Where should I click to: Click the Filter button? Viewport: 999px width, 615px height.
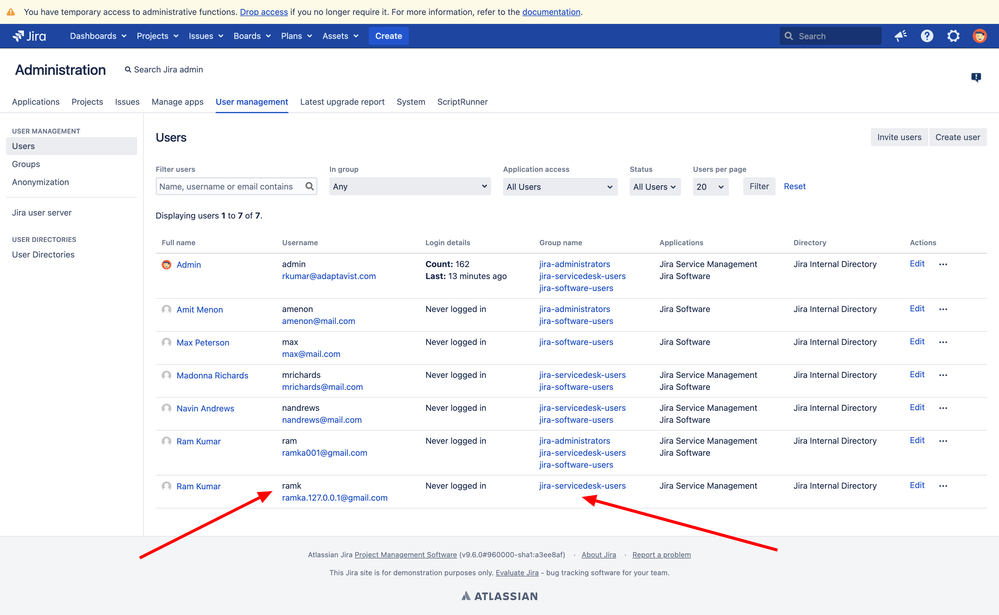[x=759, y=186]
